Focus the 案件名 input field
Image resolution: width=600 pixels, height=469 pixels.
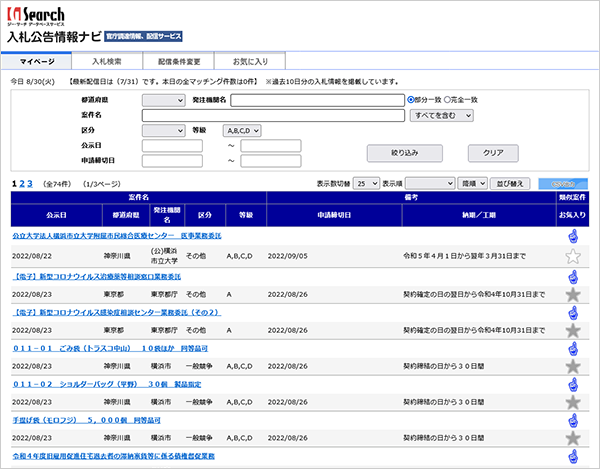pyautogui.click(x=273, y=115)
